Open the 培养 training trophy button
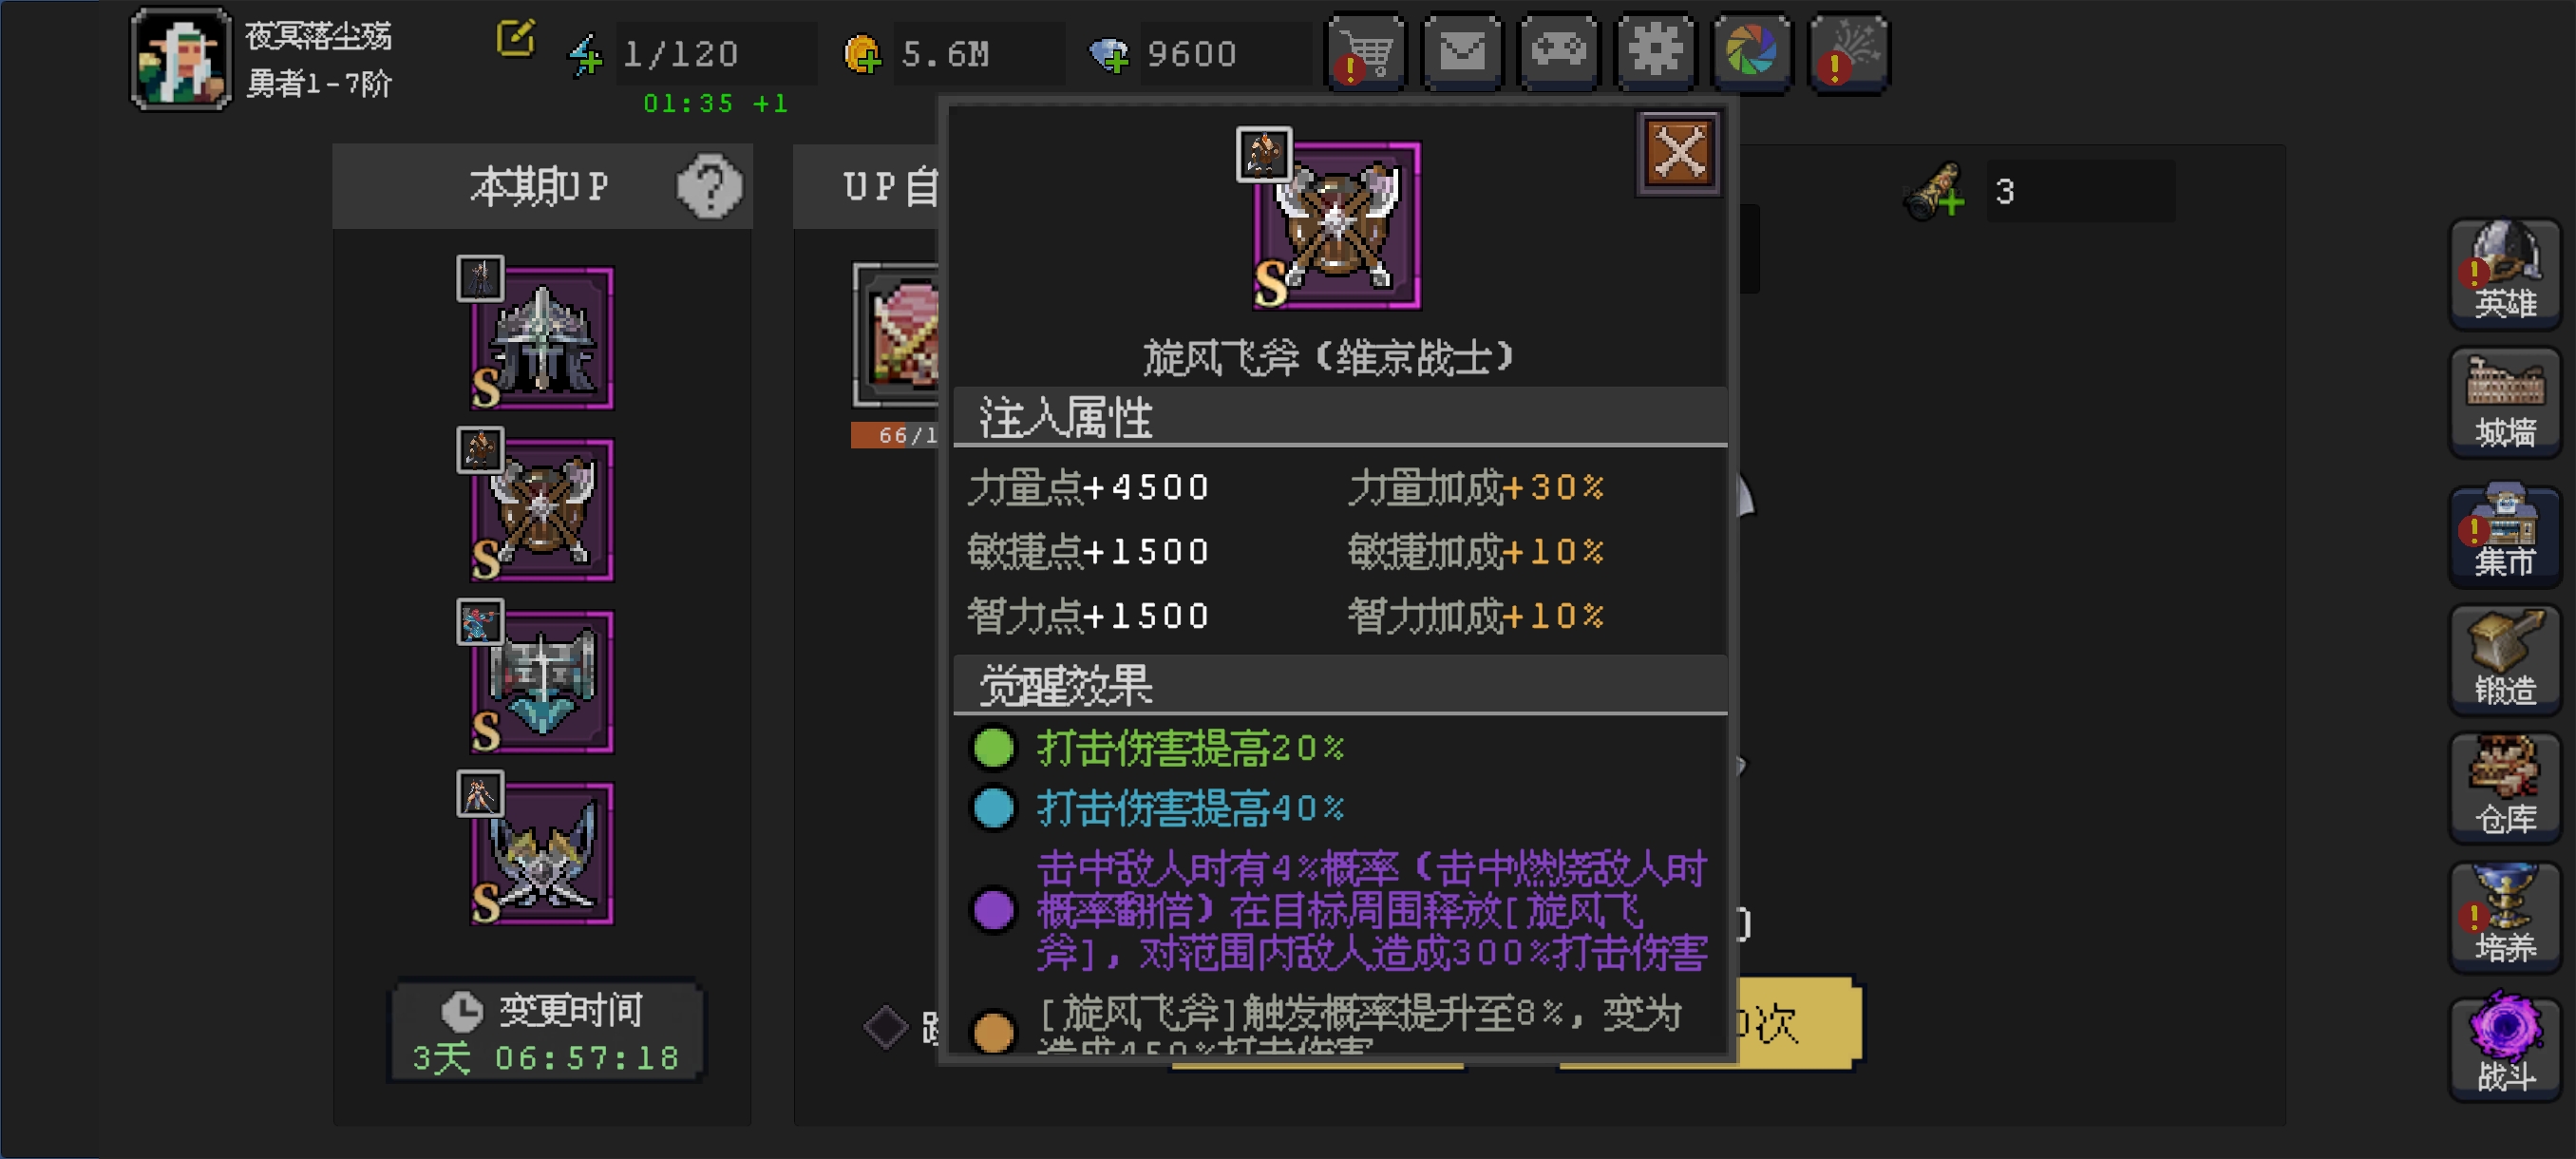 point(2505,917)
